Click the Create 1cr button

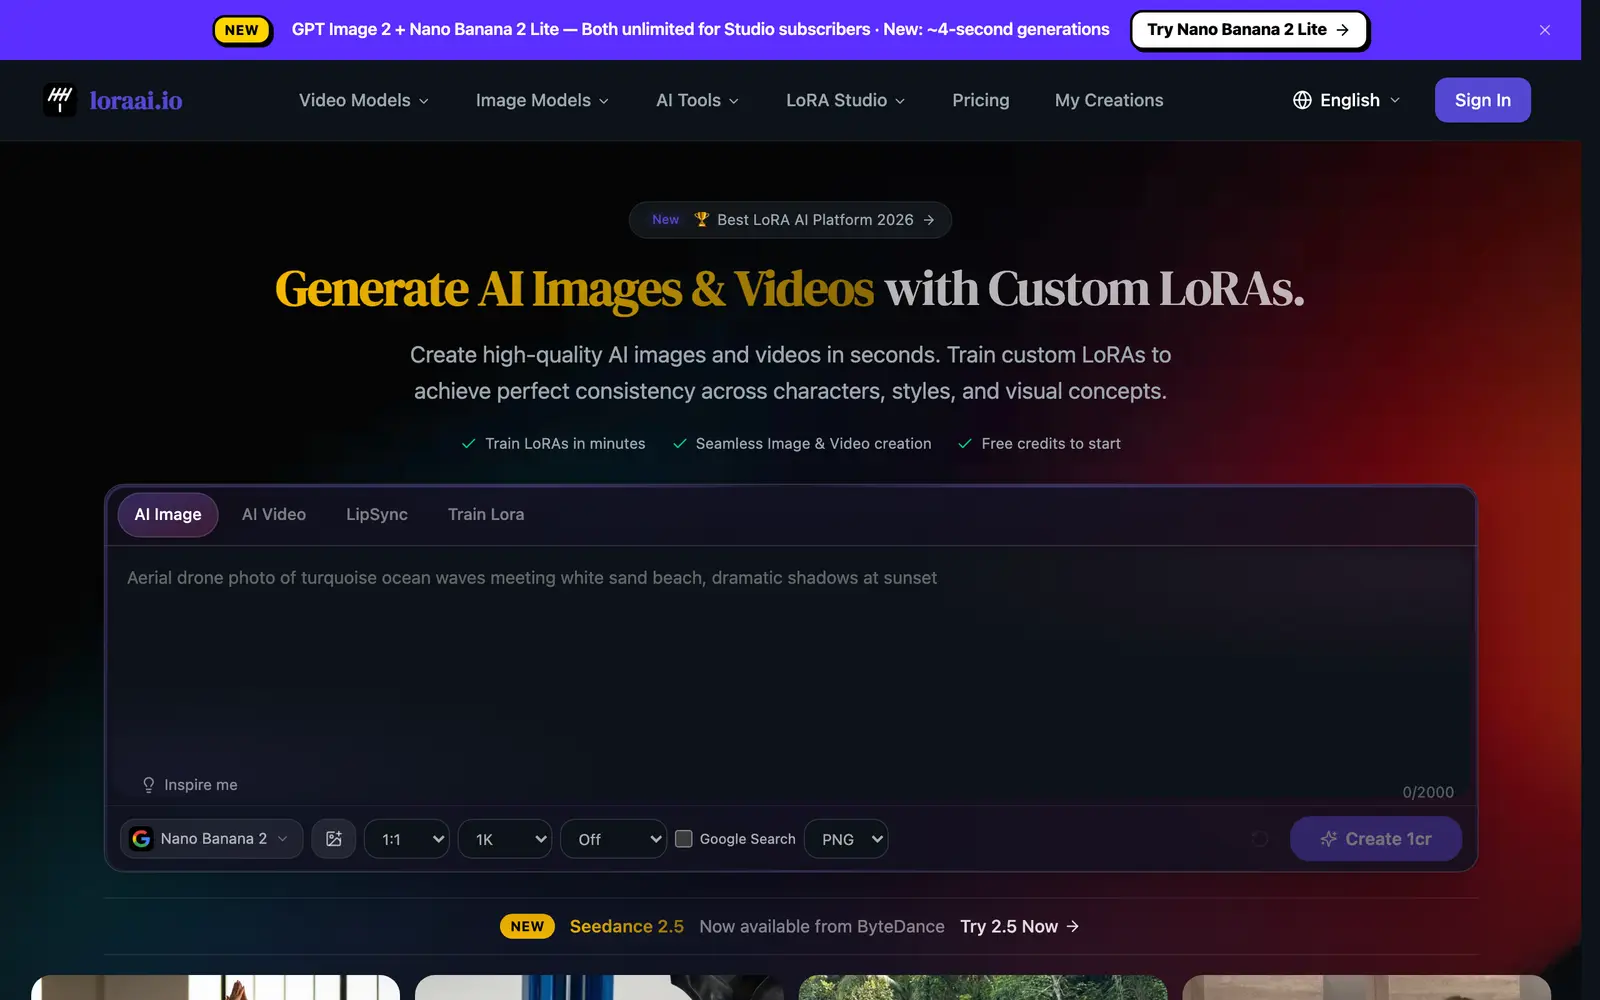click(1376, 839)
